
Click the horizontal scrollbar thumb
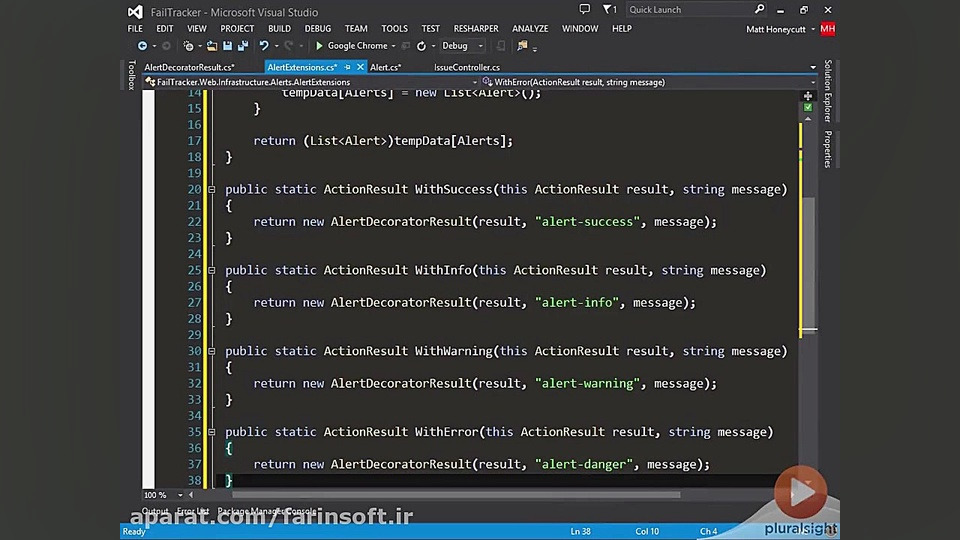[x=456, y=495]
